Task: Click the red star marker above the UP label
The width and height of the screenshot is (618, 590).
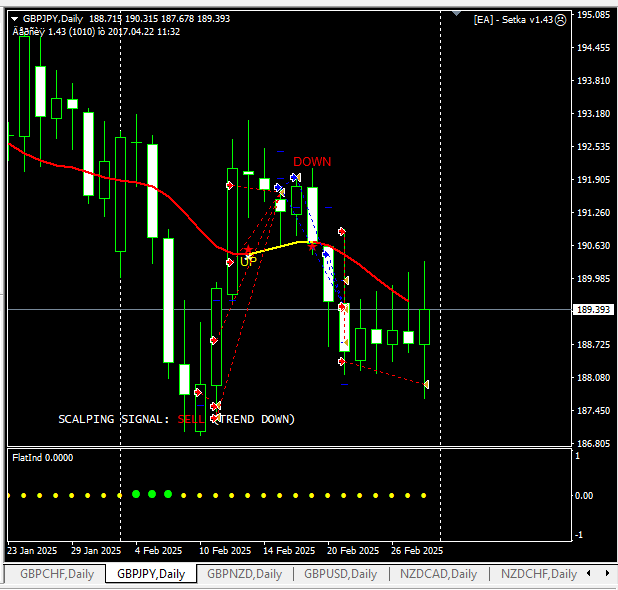Action: pos(248,250)
